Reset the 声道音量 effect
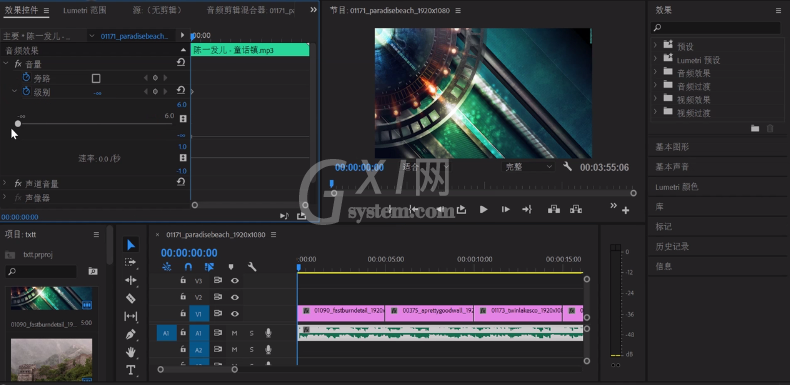Screen dimensions: 790x385 coord(181,182)
